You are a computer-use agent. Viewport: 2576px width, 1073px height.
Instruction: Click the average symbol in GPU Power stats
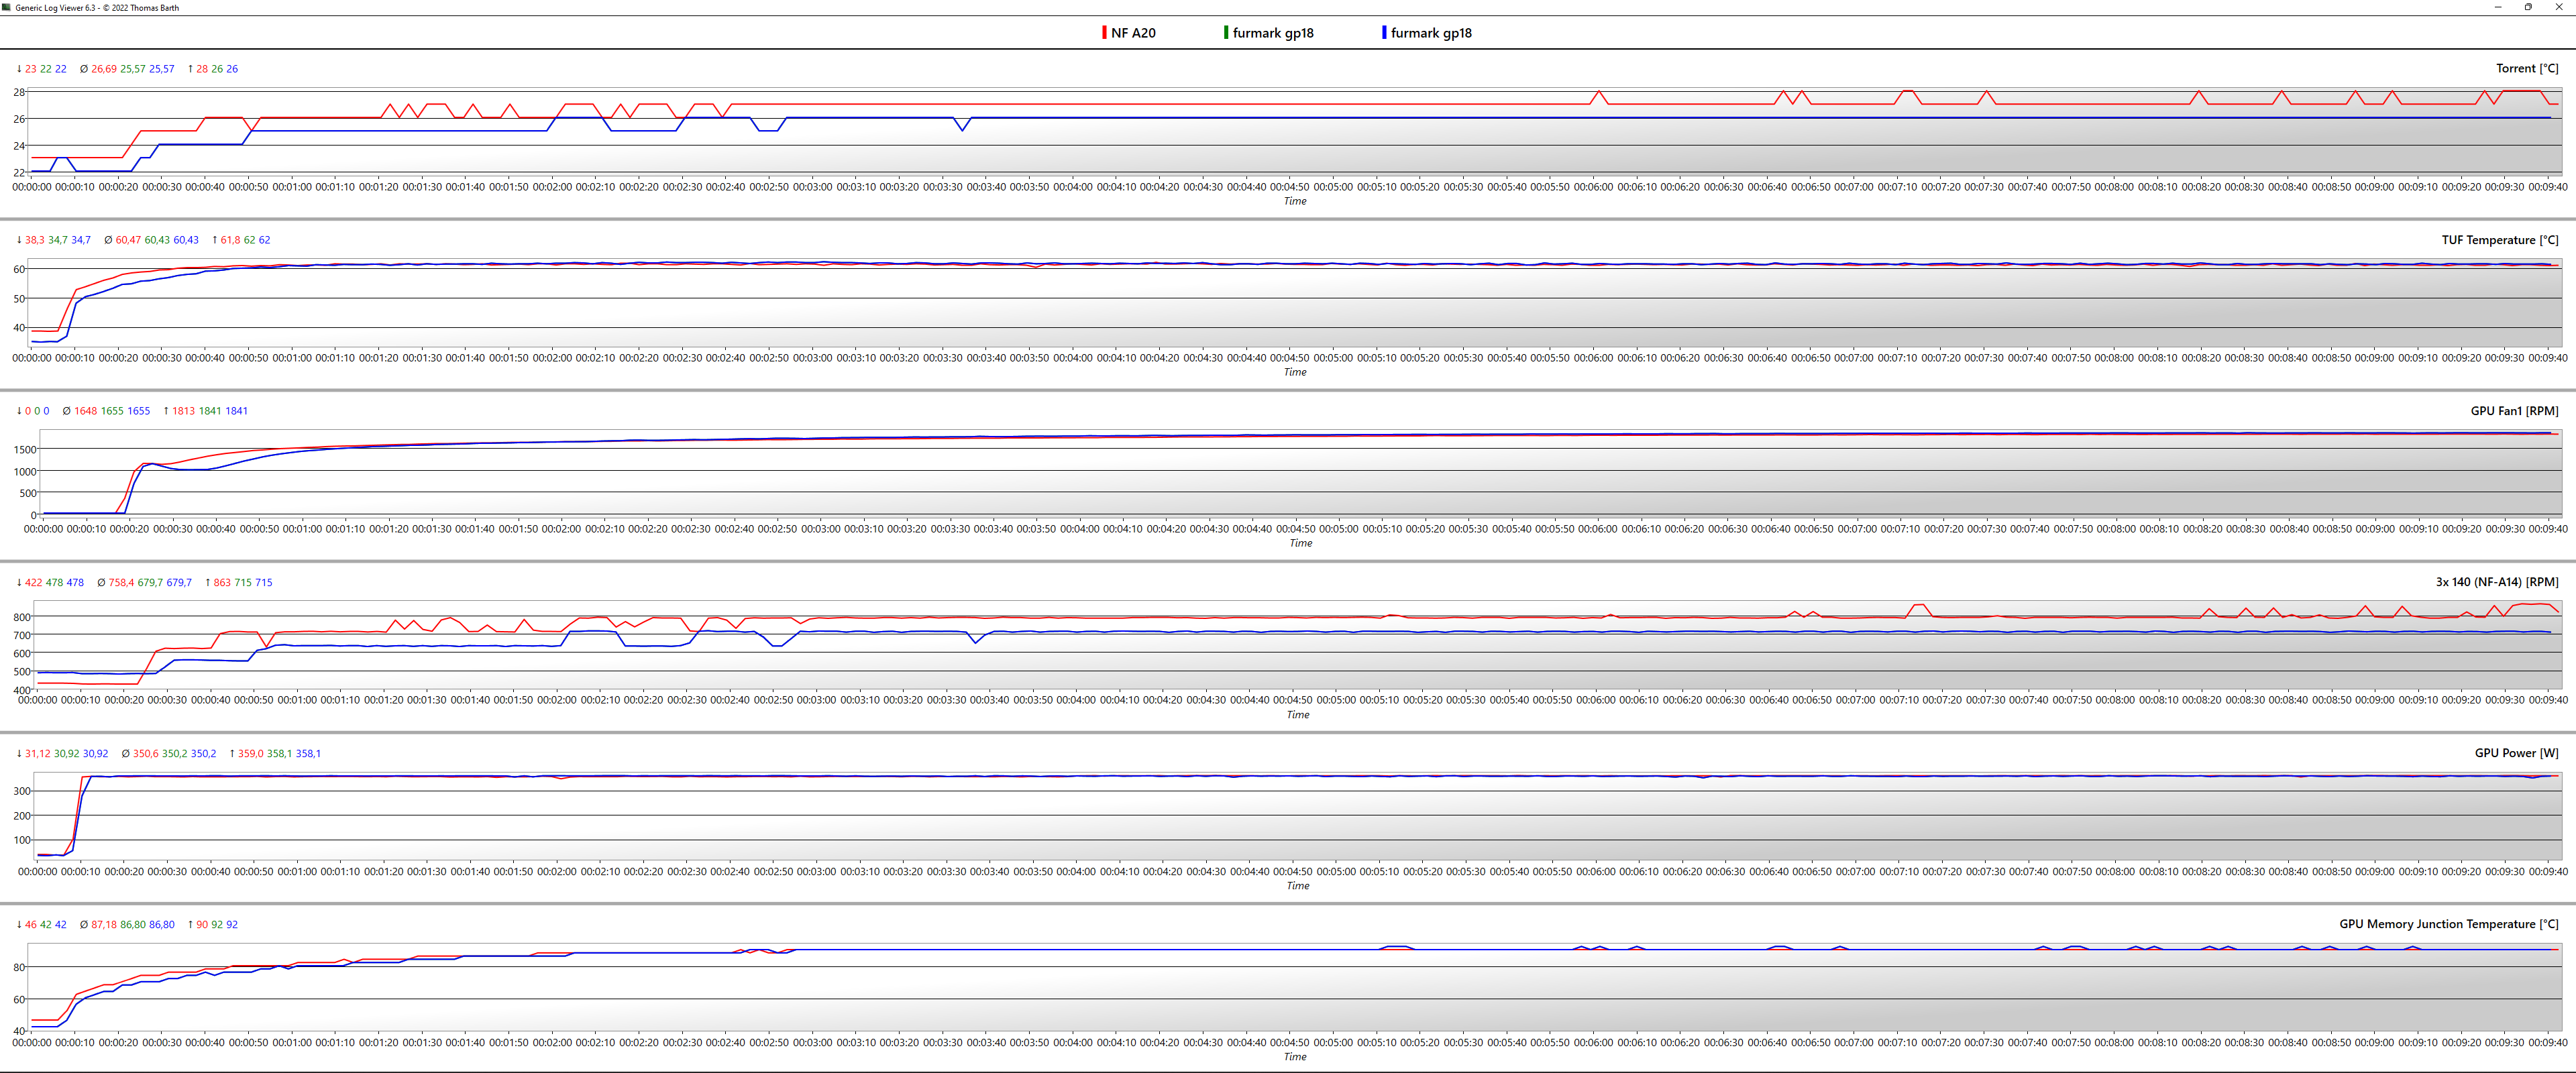tap(125, 754)
